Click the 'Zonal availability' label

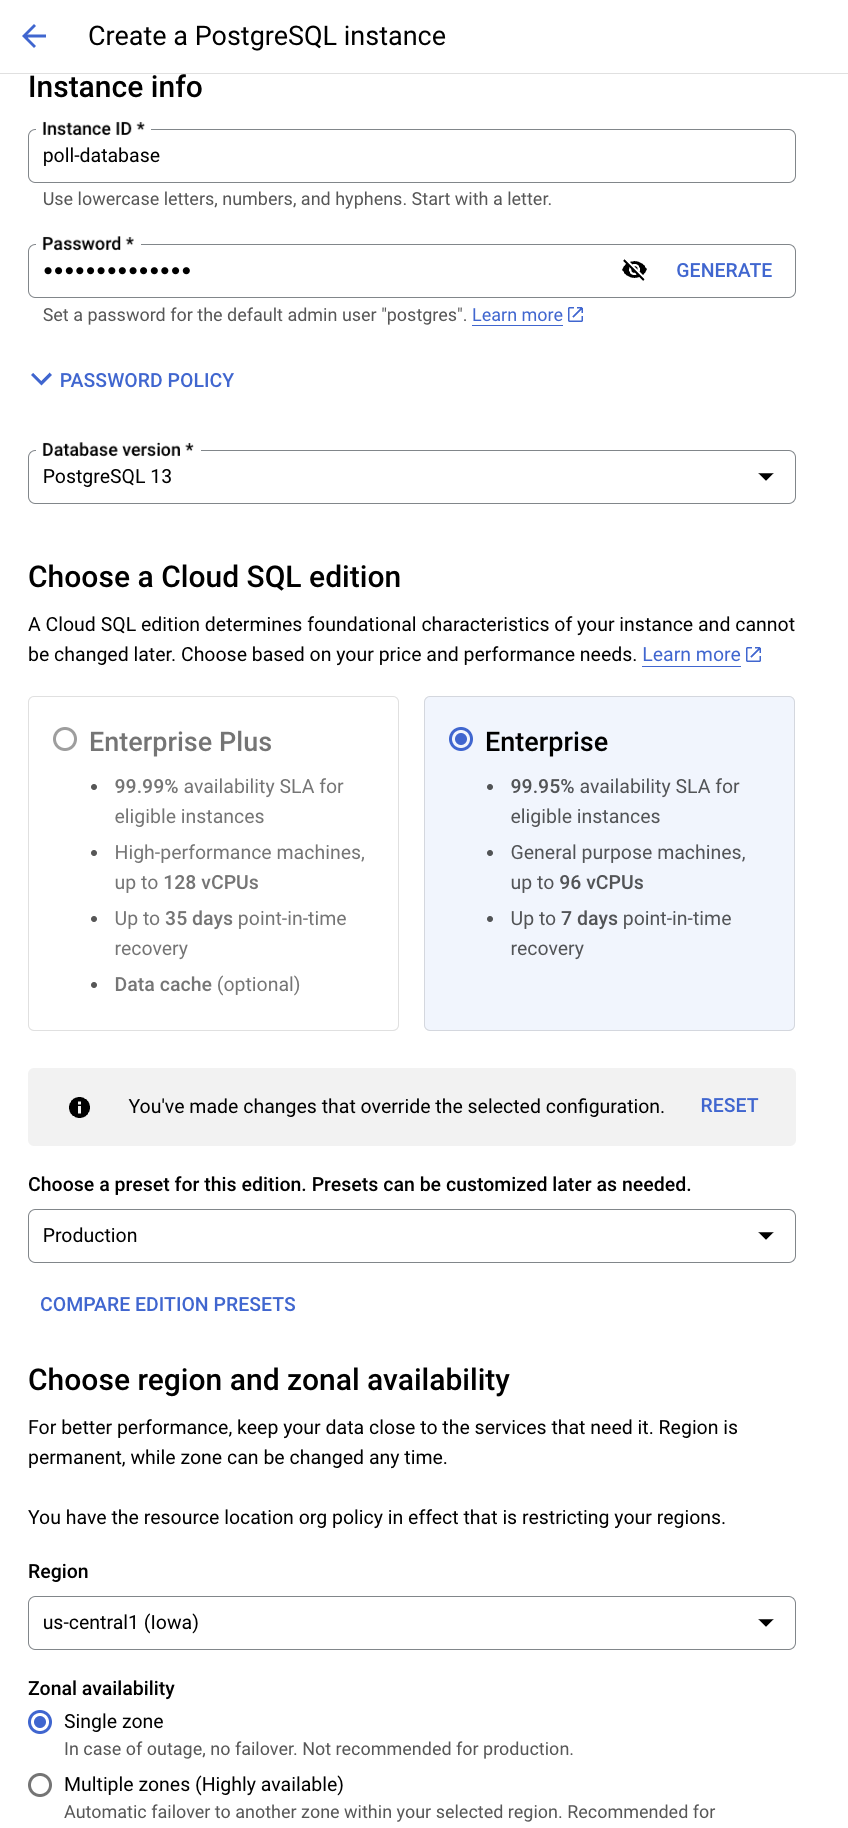pos(101,1689)
